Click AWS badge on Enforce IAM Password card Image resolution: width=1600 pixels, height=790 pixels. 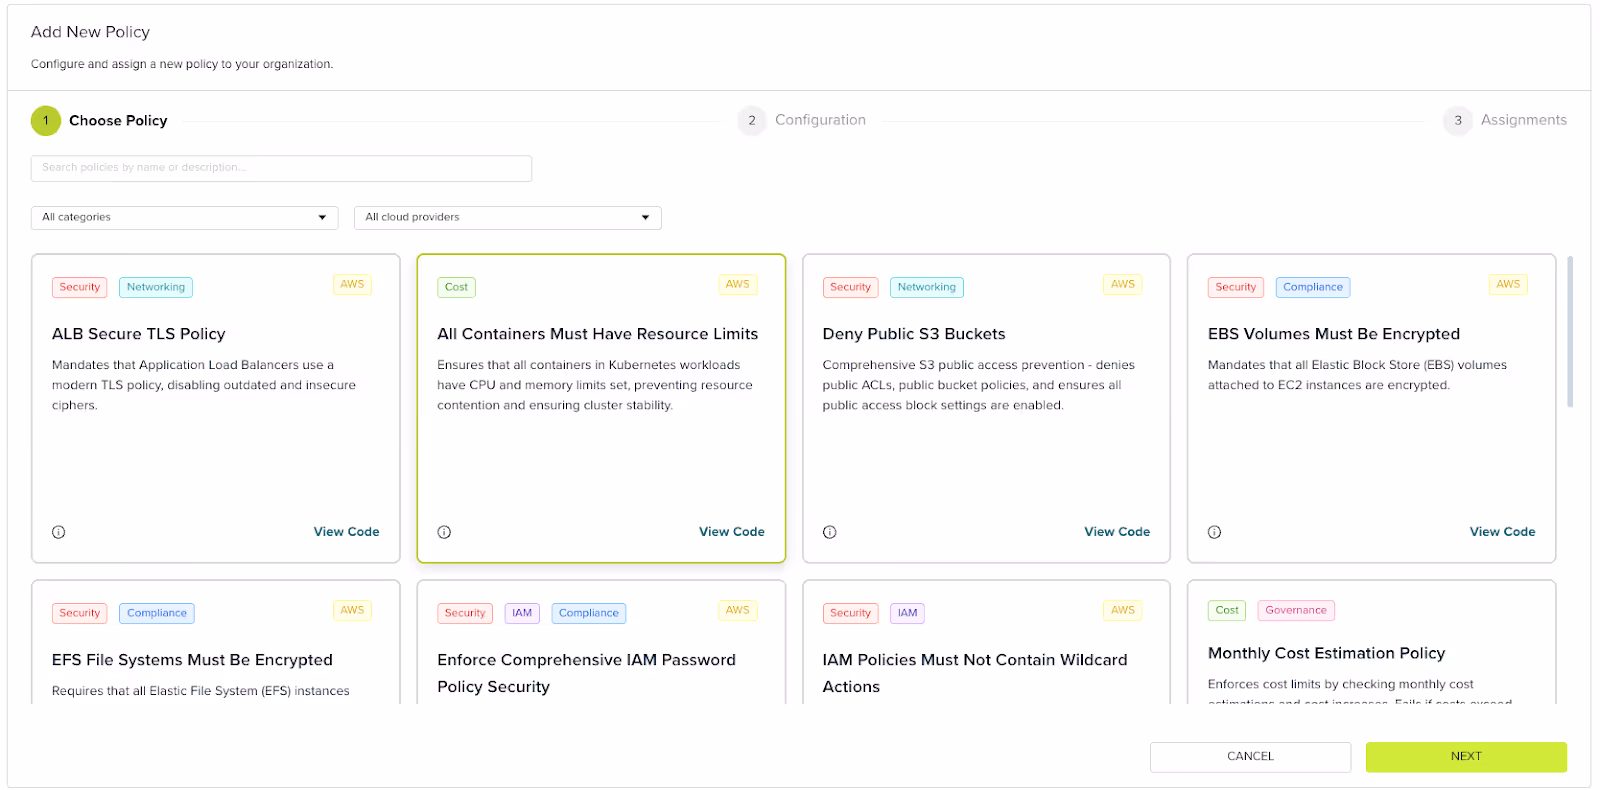point(737,610)
